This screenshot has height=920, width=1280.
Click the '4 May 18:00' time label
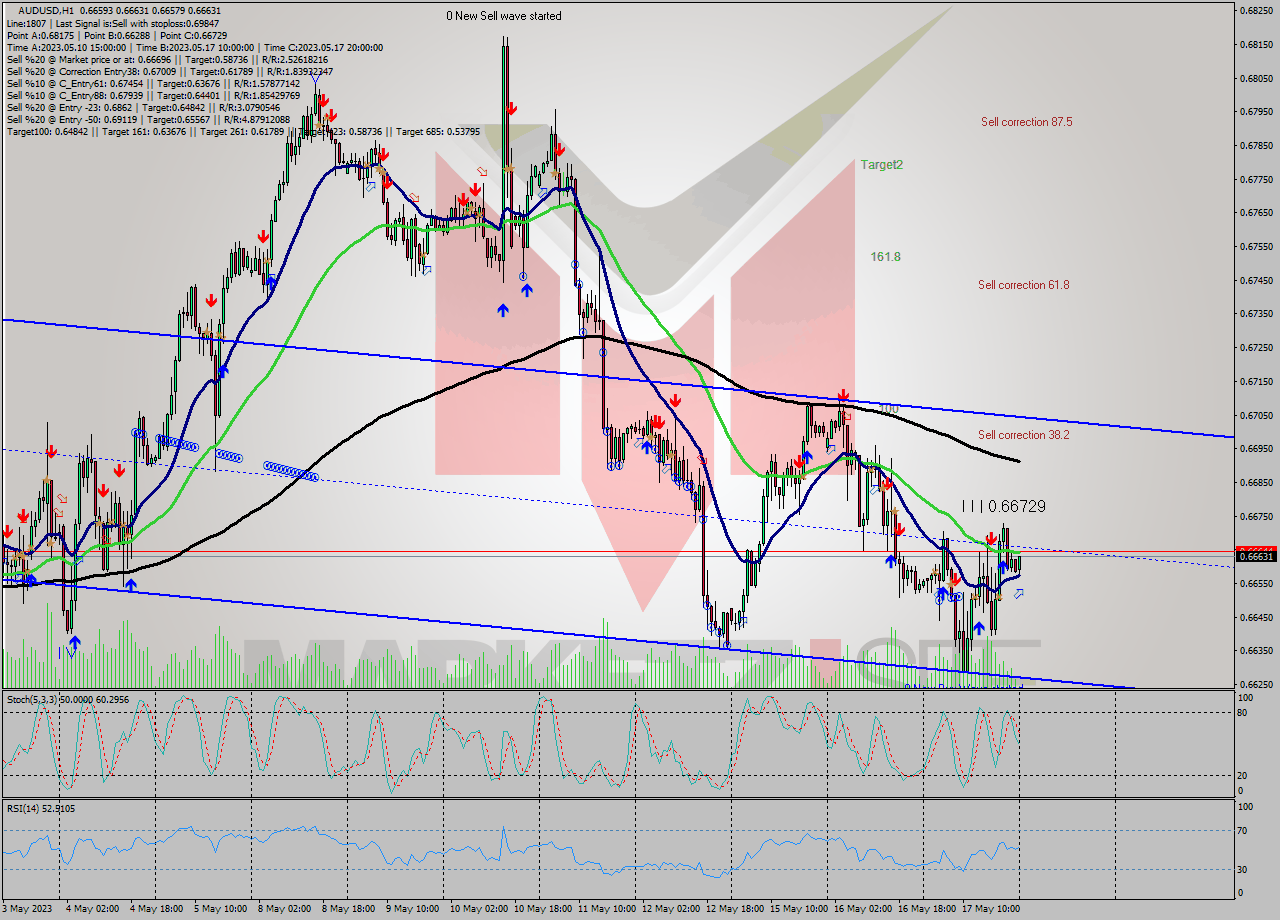point(156,910)
